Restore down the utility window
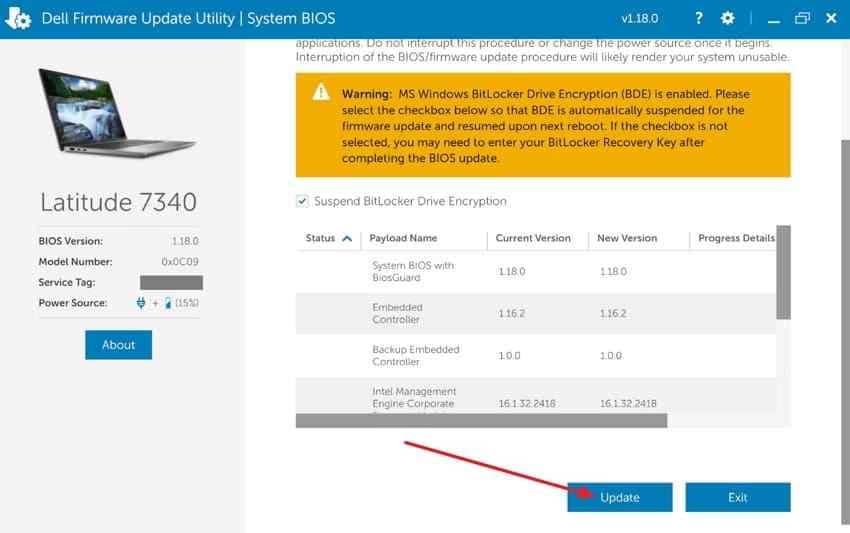Image resolution: width=850 pixels, height=533 pixels. coord(802,18)
